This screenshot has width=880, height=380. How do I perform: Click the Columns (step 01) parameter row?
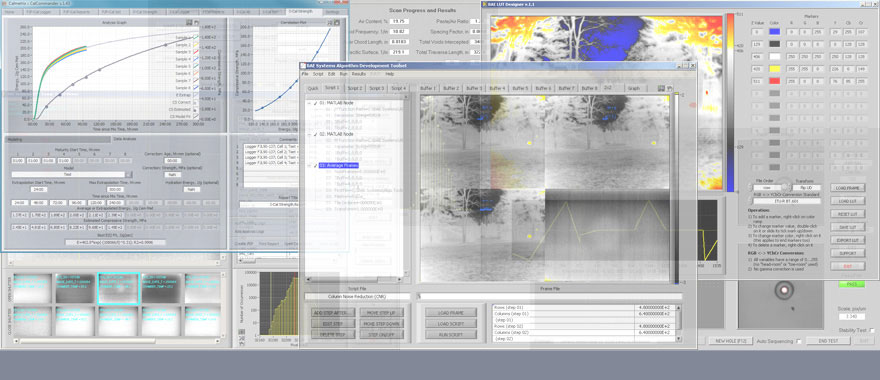click(583, 314)
